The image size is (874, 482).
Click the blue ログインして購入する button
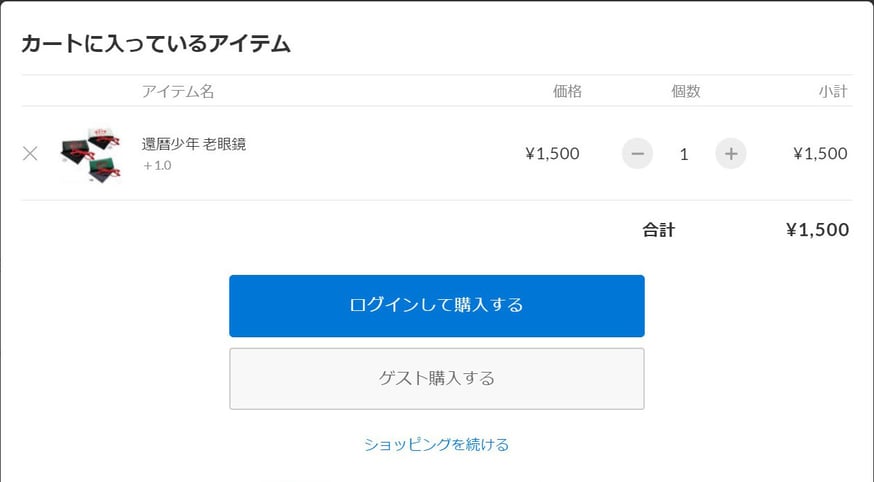tap(436, 305)
